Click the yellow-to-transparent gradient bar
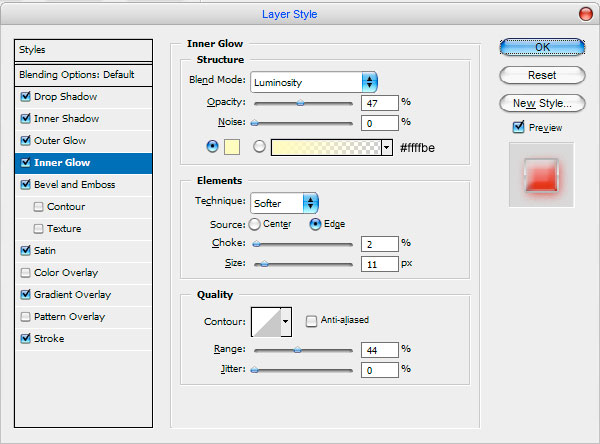Viewport: 600px width, 444px height. click(x=326, y=147)
